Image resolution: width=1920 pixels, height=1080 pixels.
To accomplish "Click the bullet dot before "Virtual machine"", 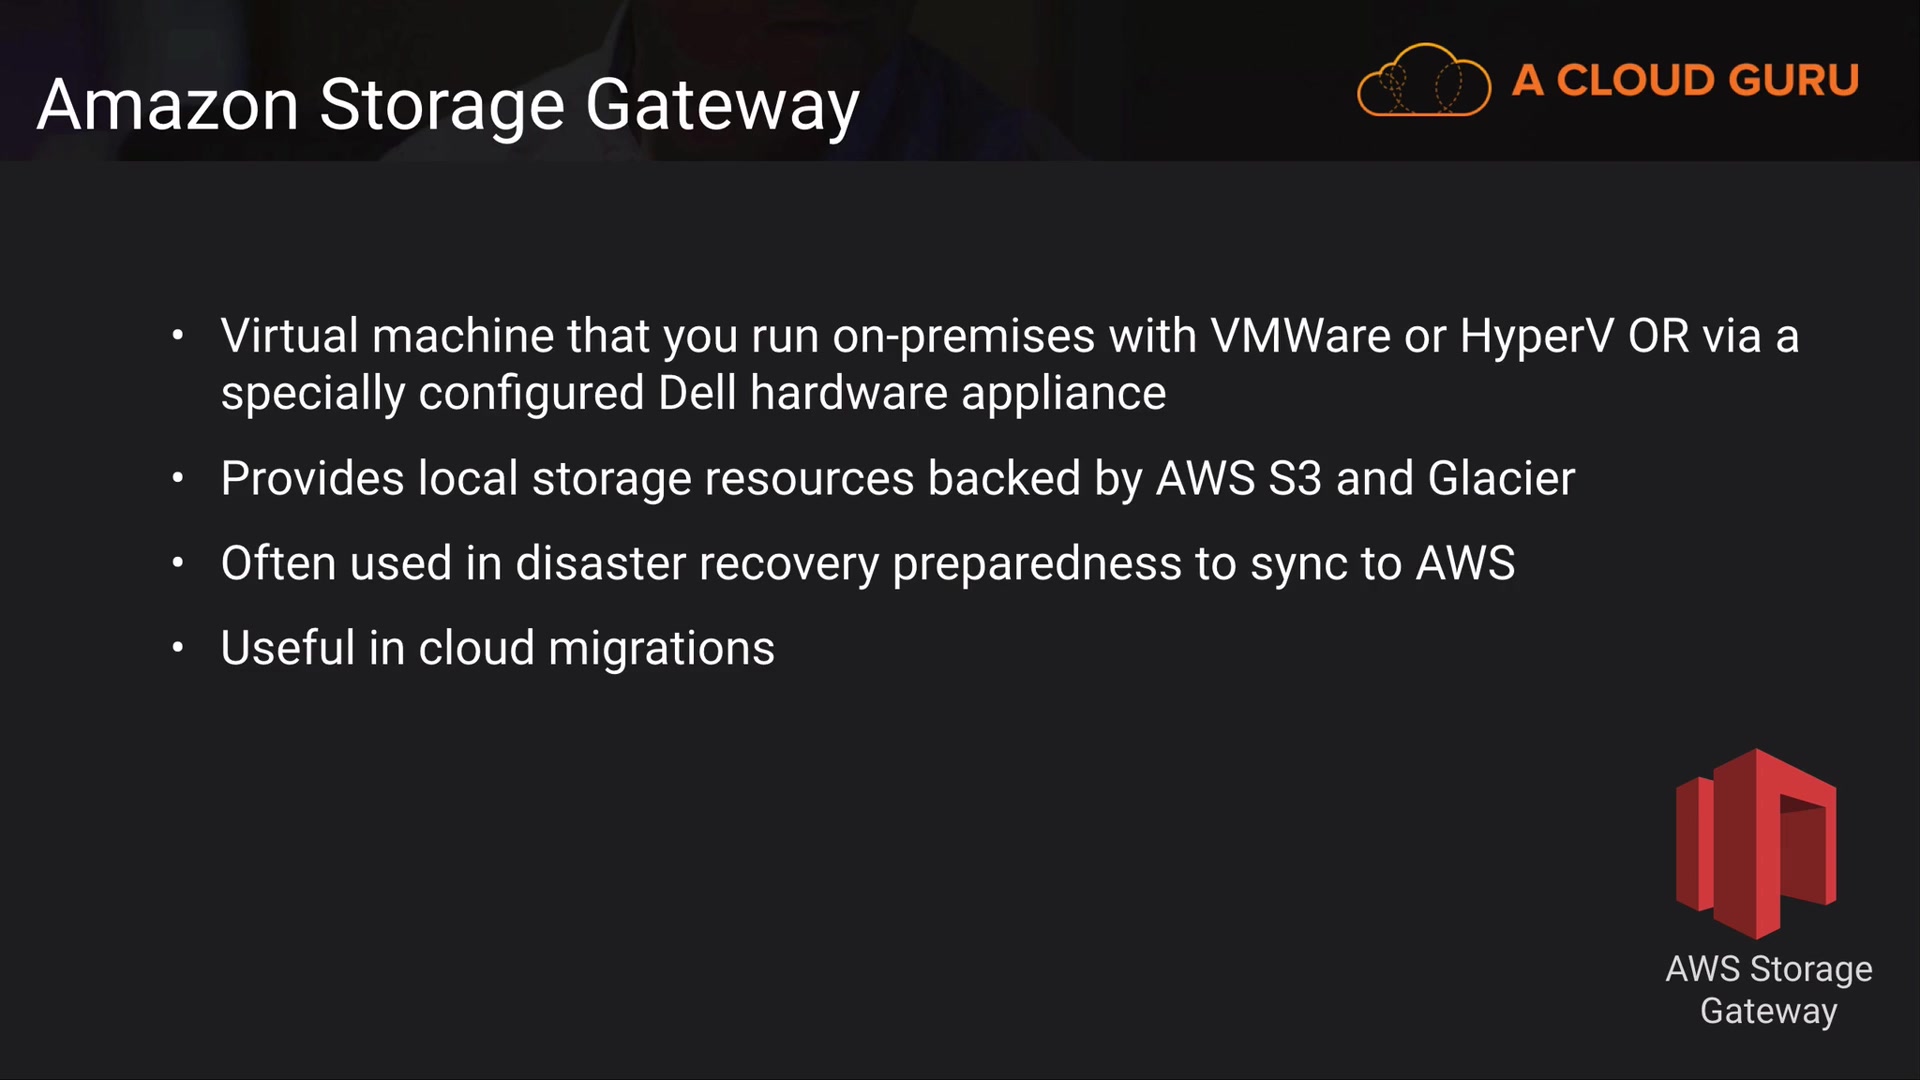I will pos(178,336).
